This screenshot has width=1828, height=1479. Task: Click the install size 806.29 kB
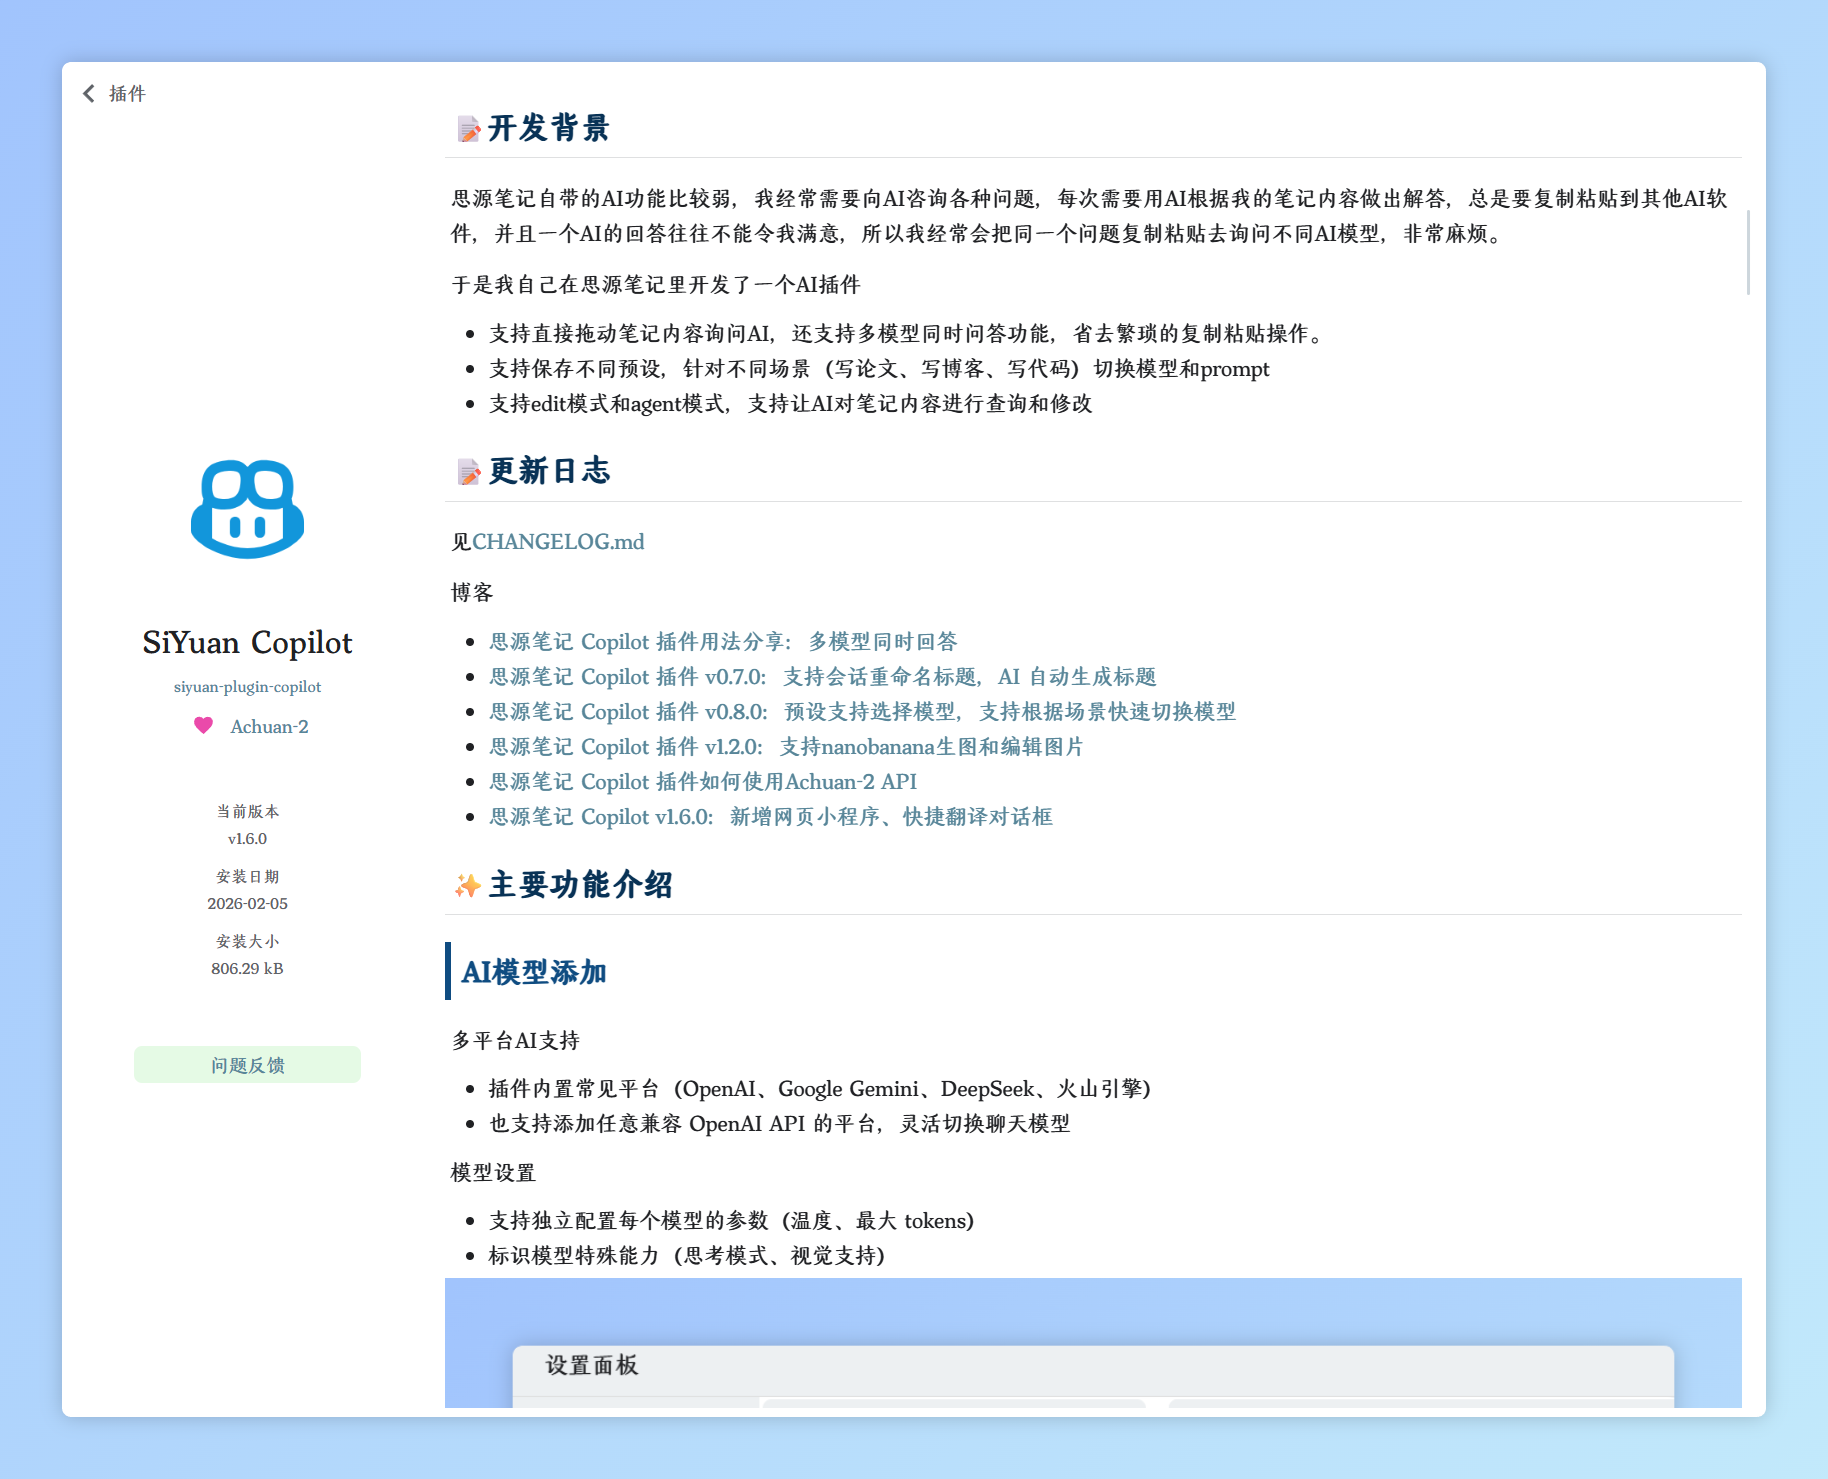[x=247, y=969]
